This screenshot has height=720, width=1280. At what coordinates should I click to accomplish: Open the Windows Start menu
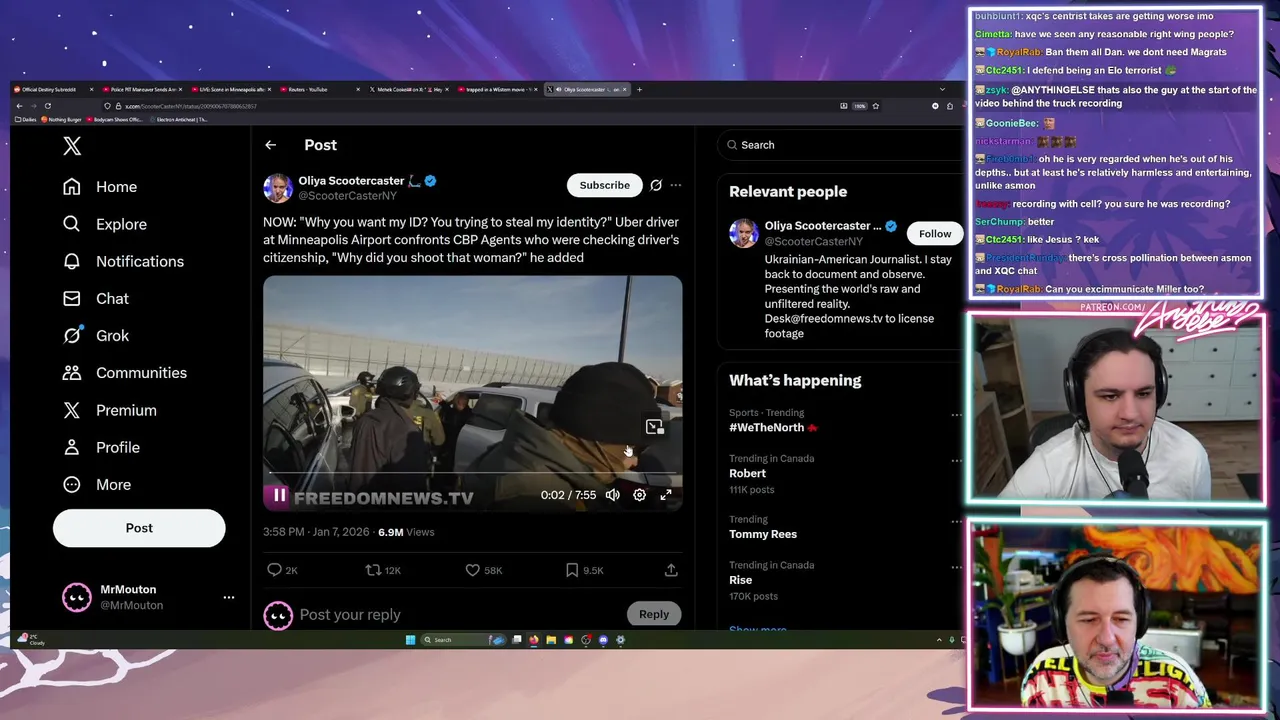click(410, 640)
